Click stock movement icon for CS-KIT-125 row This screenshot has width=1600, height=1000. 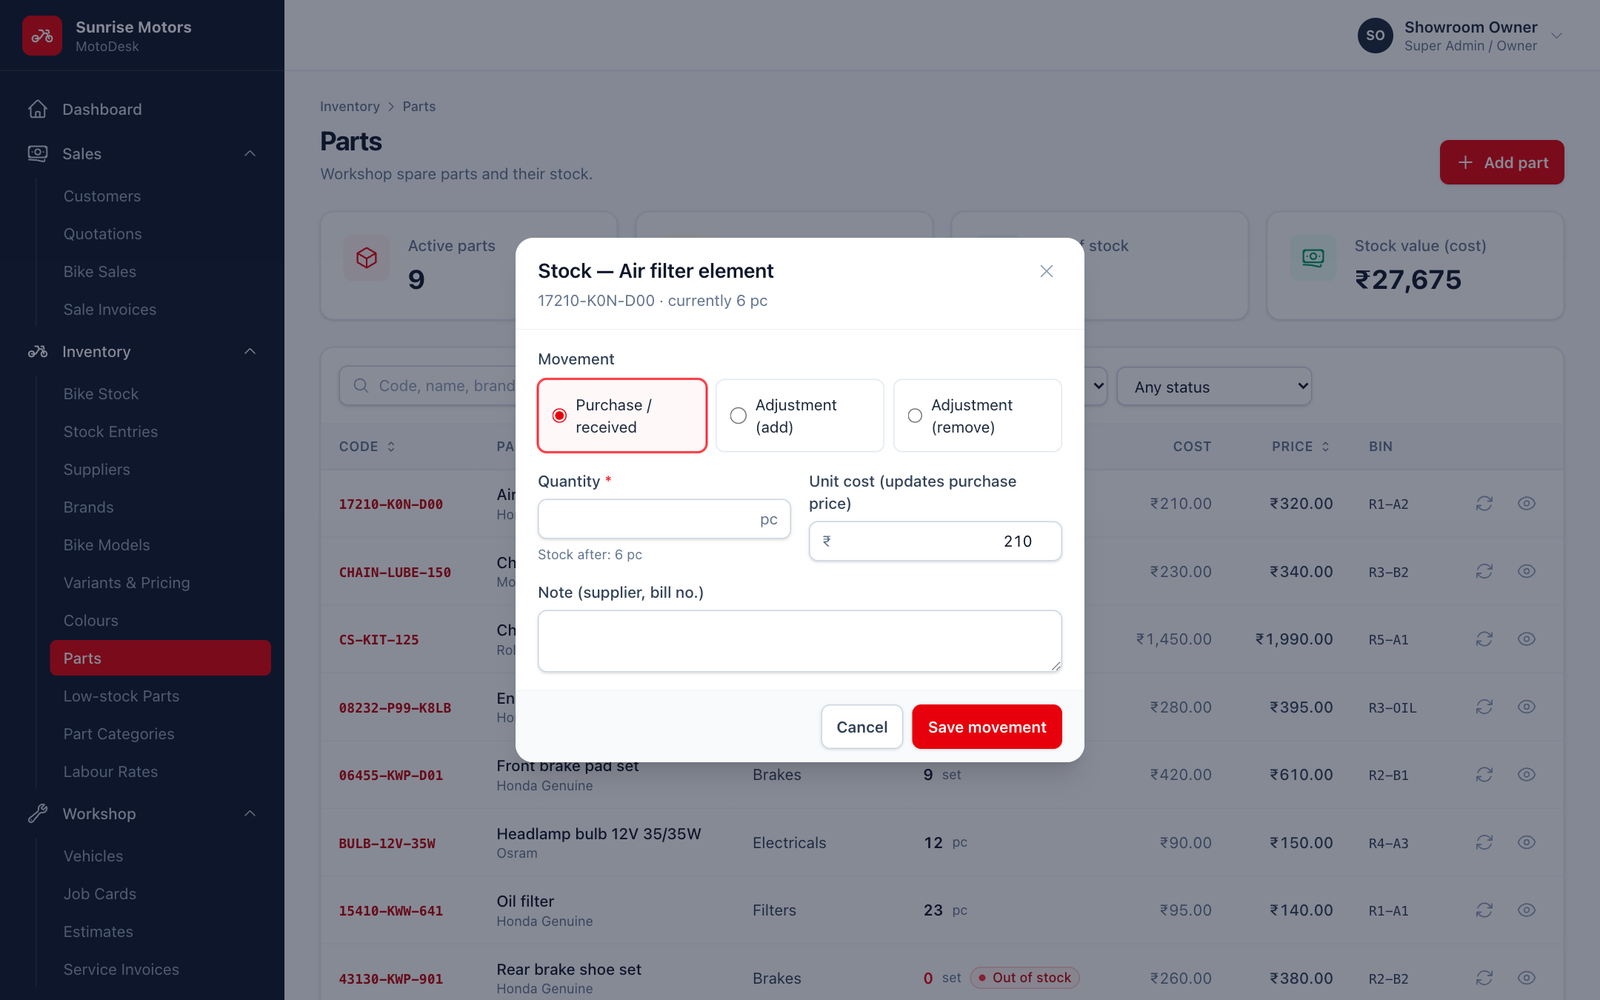[1484, 639]
